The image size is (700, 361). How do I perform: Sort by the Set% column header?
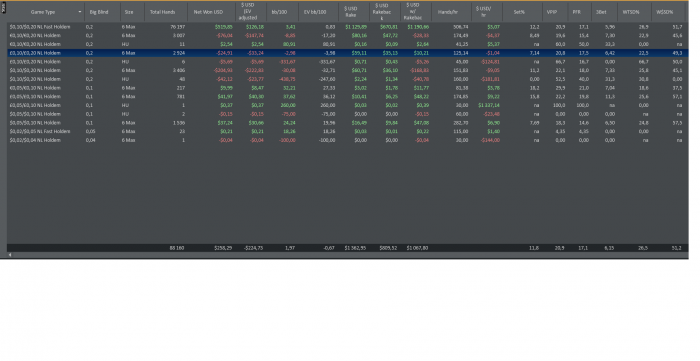coord(519,12)
